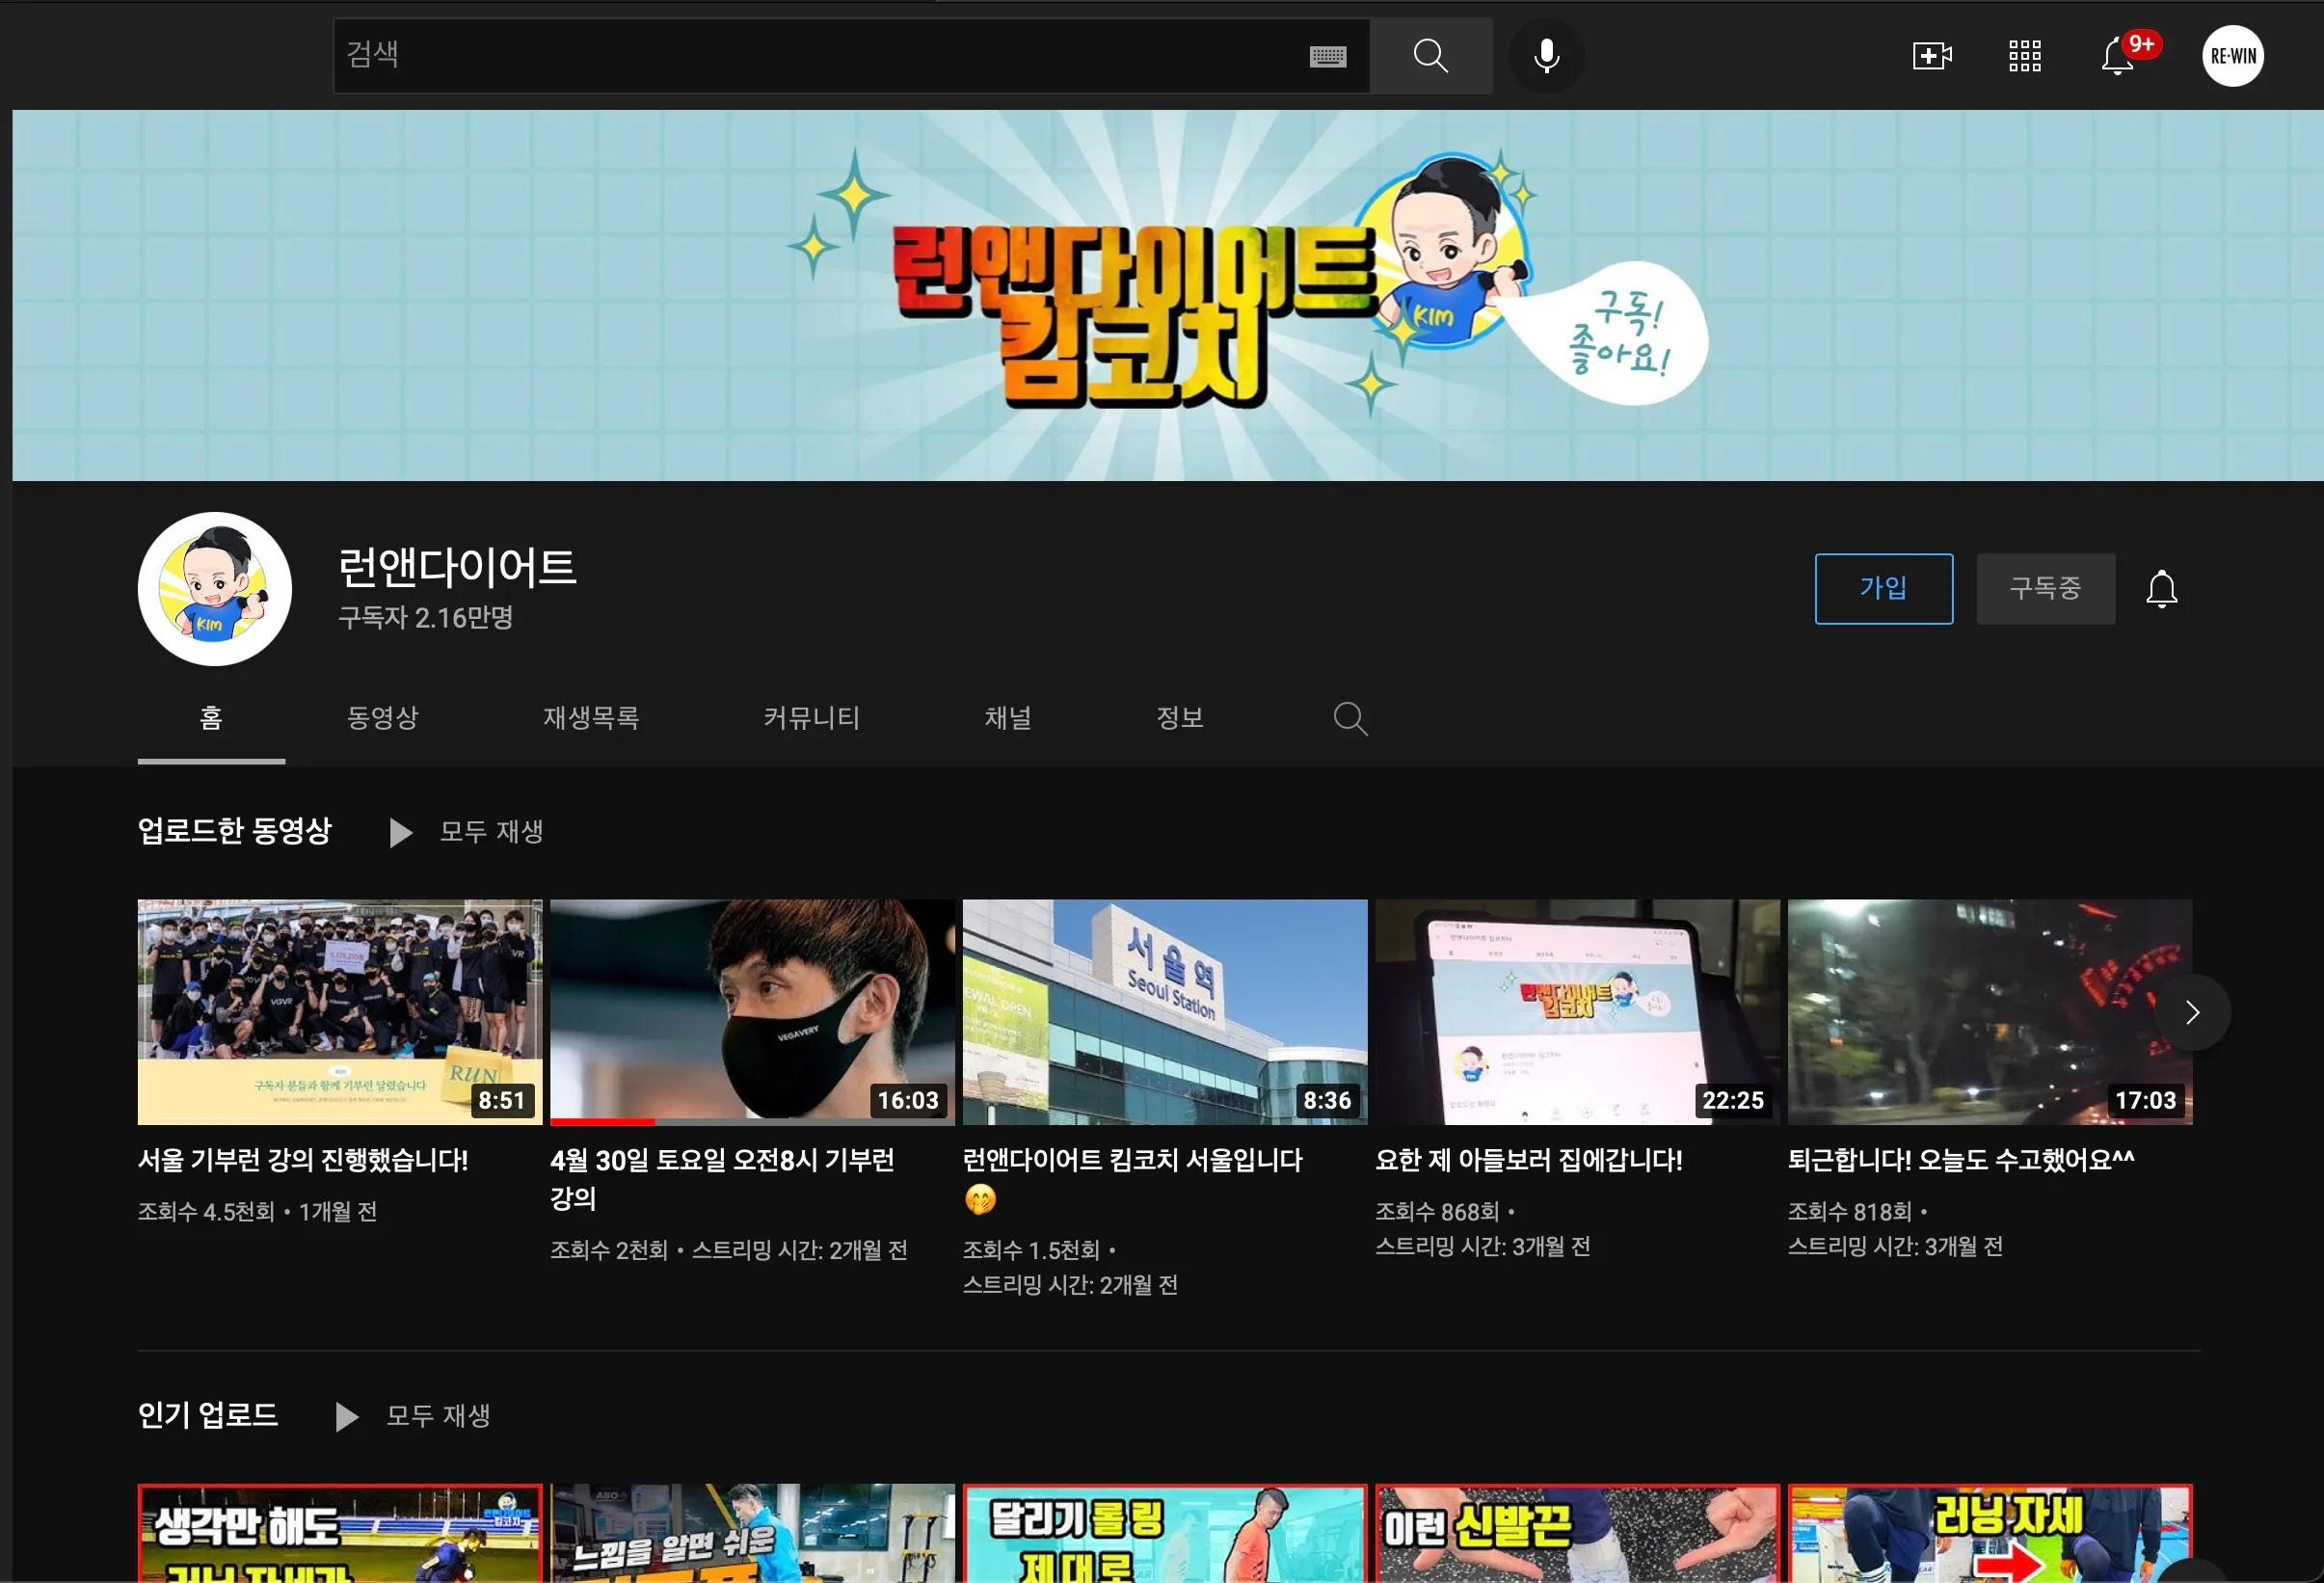Open the YouTube apps grid icon
The width and height of the screenshot is (2324, 1583).
click(2024, 56)
